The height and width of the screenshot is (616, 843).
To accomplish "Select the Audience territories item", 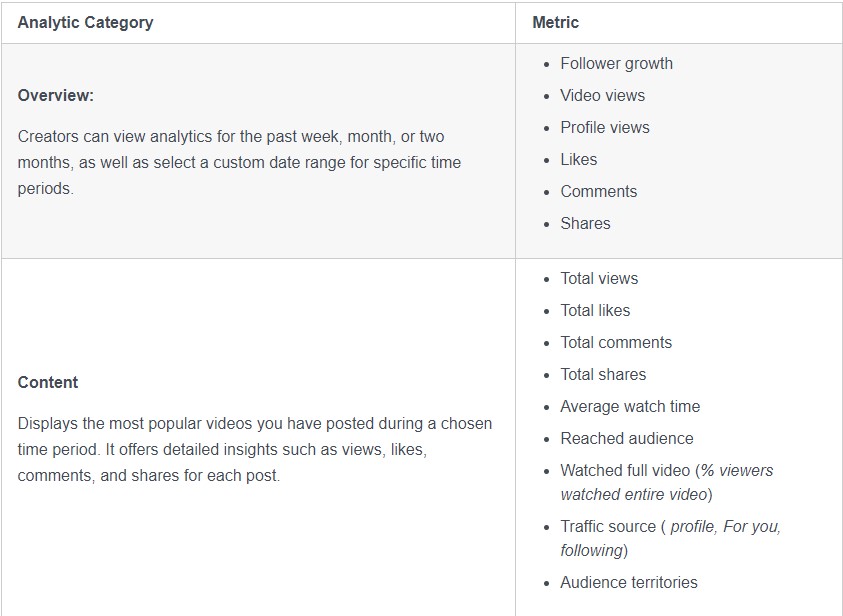I will pos(629,582).
